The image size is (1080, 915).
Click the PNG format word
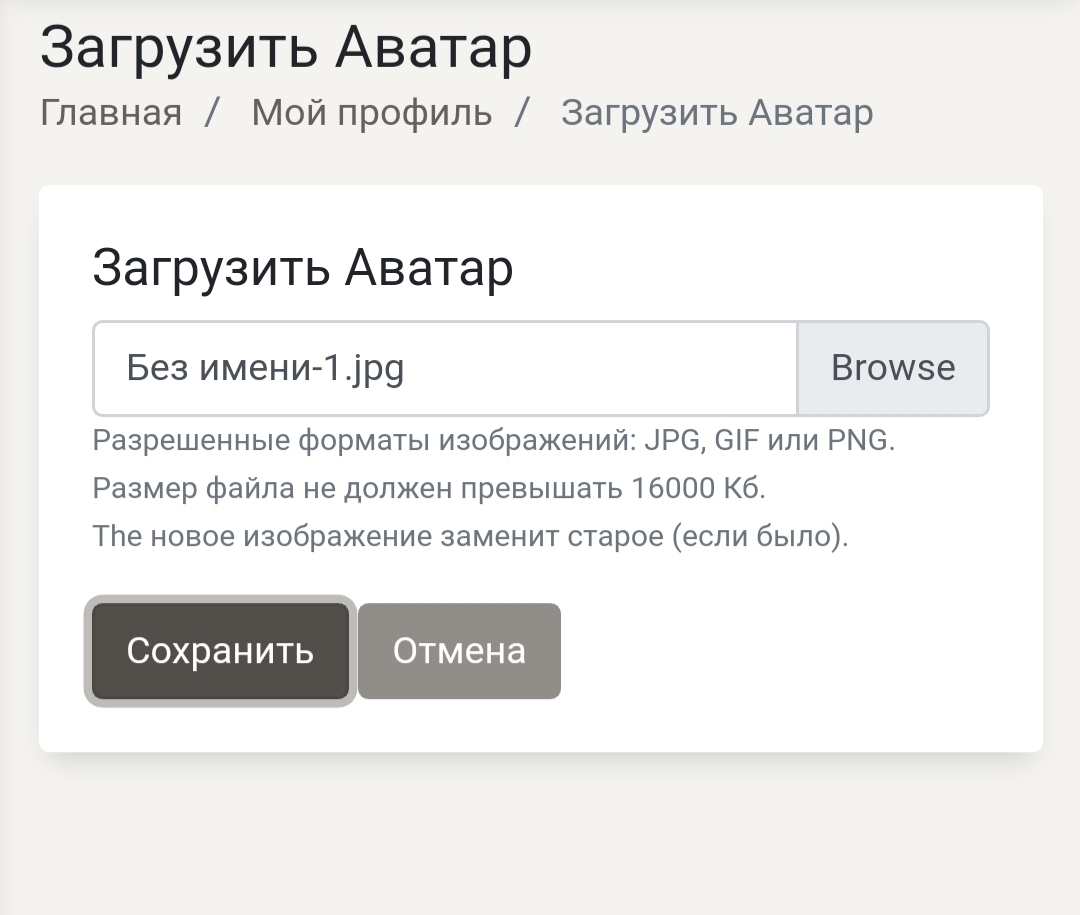pyautogui.click(x=858, y=440)
